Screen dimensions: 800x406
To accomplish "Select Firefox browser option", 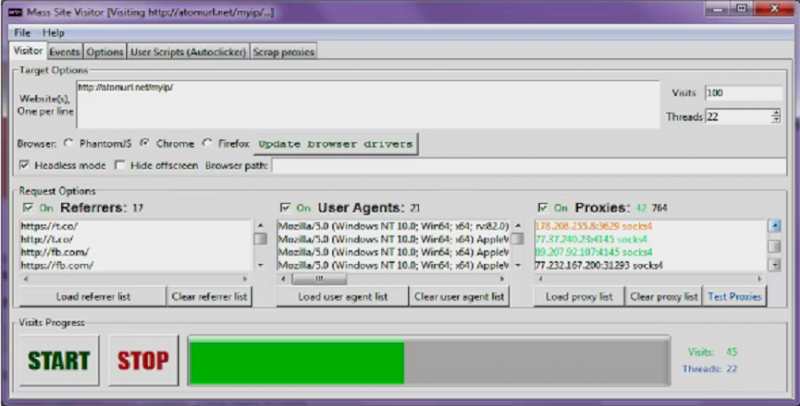I will pyautogui.click(x=207, y=144).
